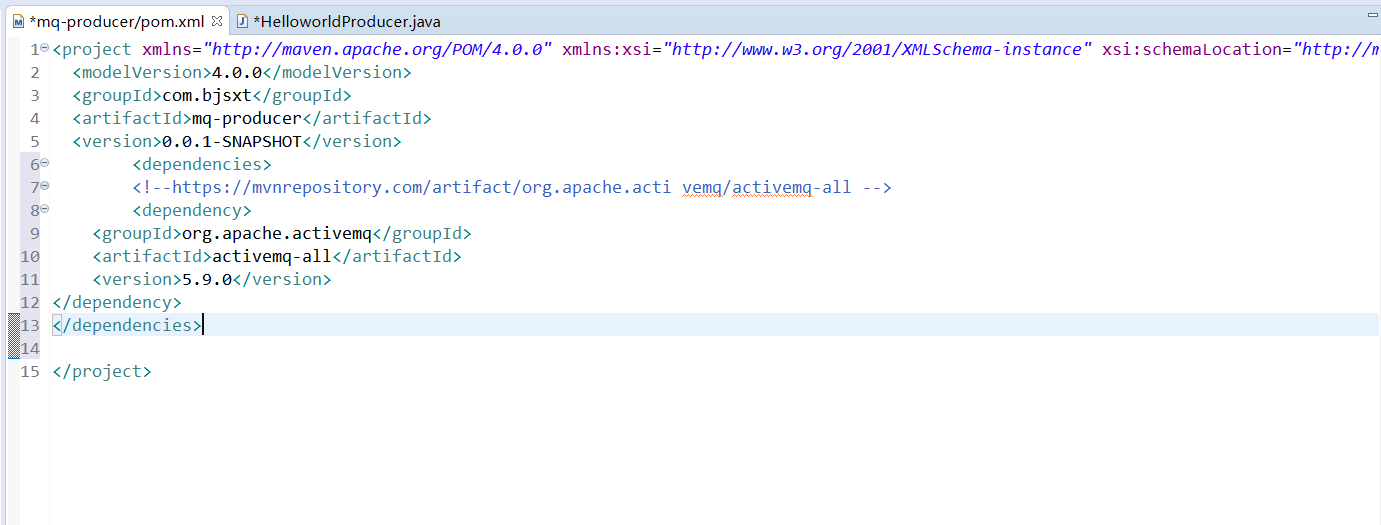Close the mq-producer/pom.xml tab
The height and width of the screenshot is (525, 1381).
[217, 20]
